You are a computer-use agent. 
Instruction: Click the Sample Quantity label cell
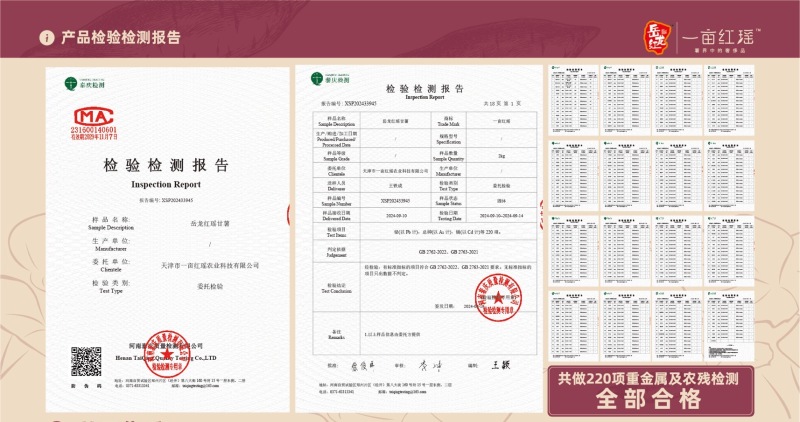[x=448, y=156]
